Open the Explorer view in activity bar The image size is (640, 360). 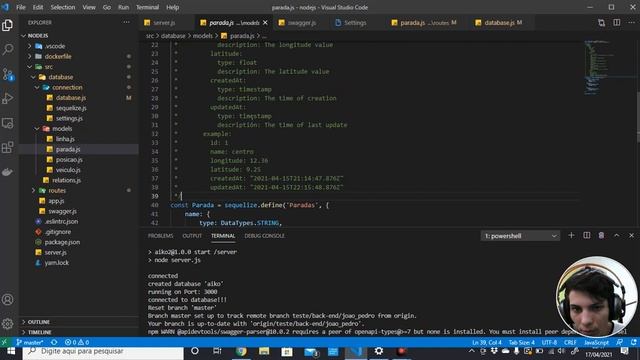pos(7,25)
